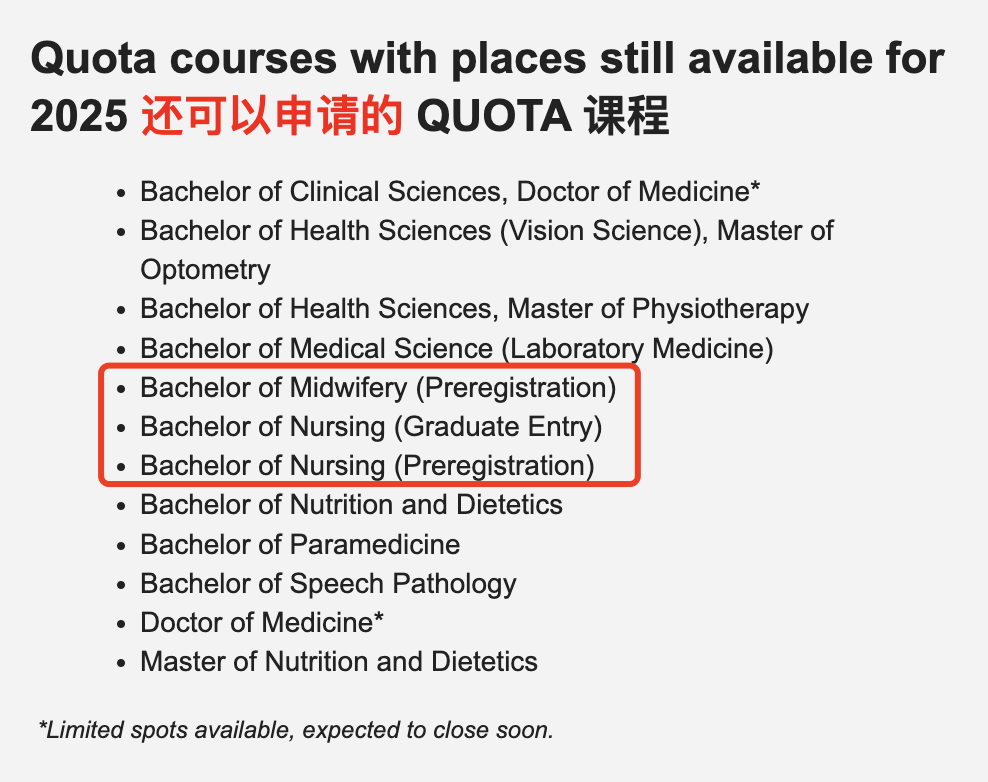Screen dimensions: 988x782
Task: Click Bachelor of Medical Science (Laboratory Medicine)
Action: click(457, 348)
